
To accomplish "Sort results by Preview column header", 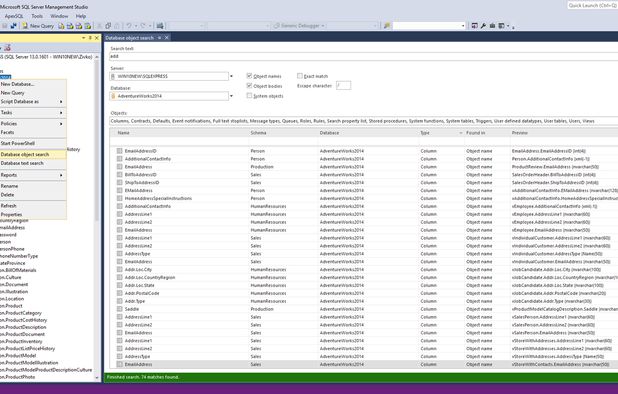I will [x=564, y=133].
